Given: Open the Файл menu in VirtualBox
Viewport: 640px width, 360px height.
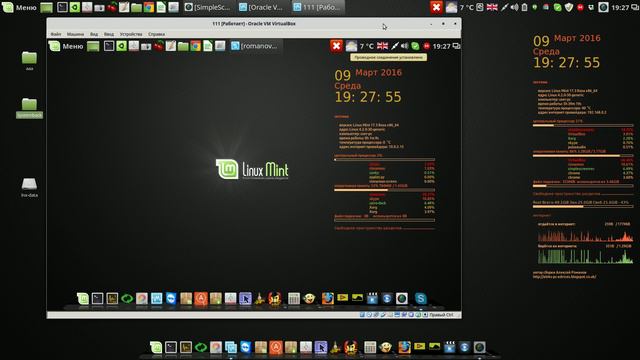Looking at the screenshot, I should [56, 34].
